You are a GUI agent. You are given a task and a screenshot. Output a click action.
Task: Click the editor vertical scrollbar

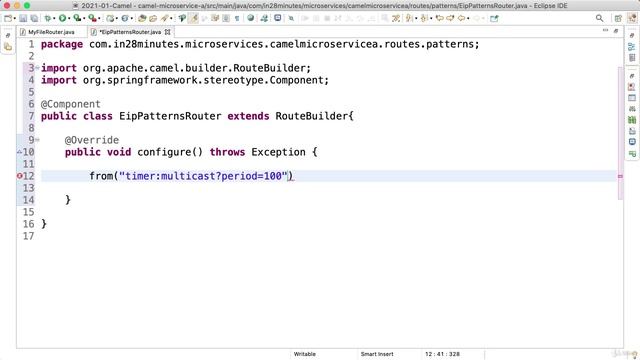click(x=620, y=133)
